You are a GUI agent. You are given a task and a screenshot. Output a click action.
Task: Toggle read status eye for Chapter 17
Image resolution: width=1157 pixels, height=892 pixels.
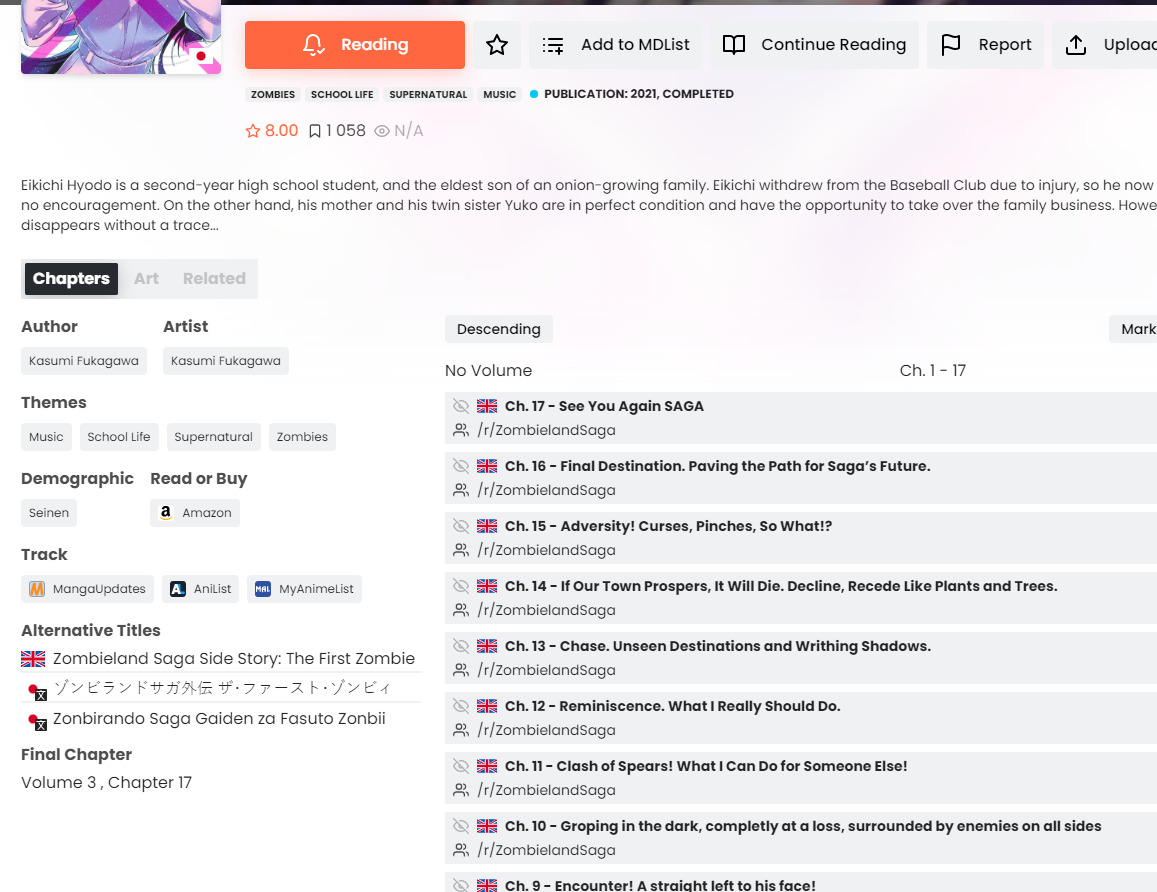461,406
